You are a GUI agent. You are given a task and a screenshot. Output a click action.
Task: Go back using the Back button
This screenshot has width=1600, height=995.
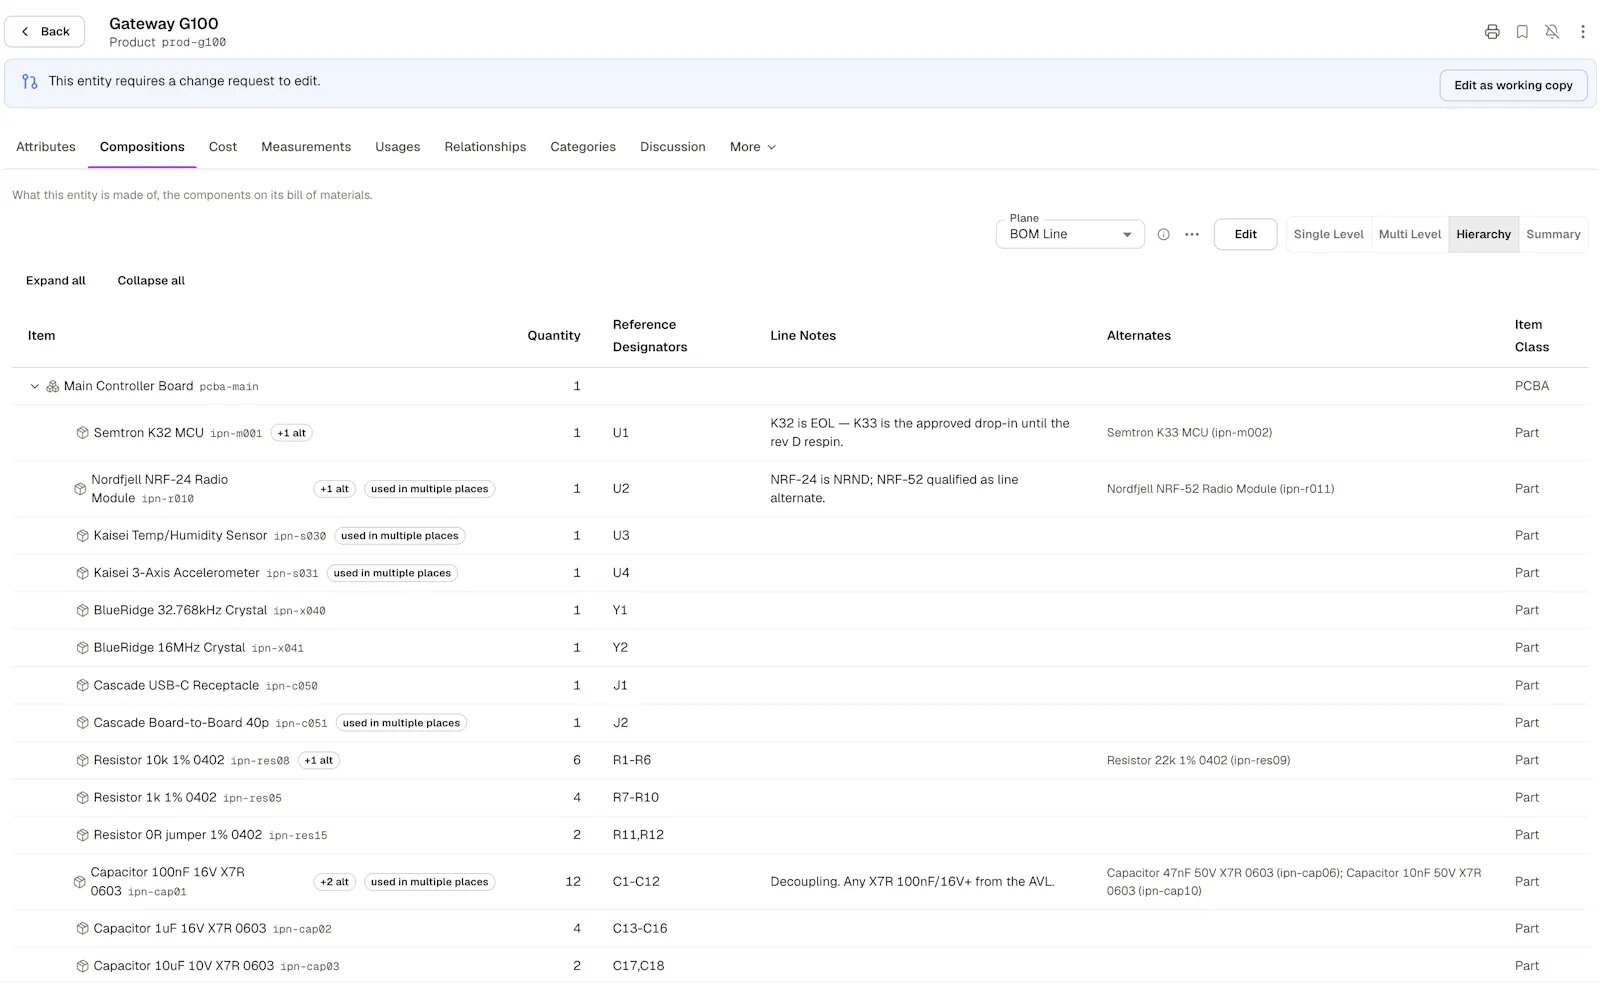(x=45, y=32)
